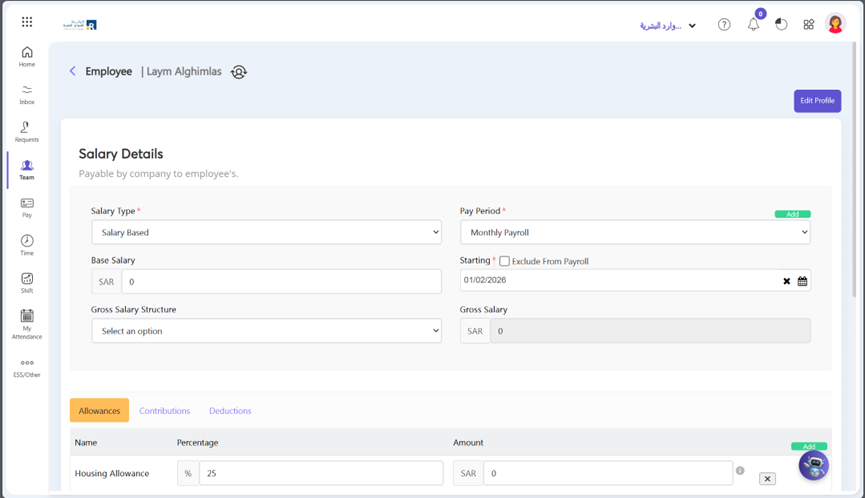Clear the Starting date with X icon
Screen dimensions: 865x498
click(x=786, y=282)
